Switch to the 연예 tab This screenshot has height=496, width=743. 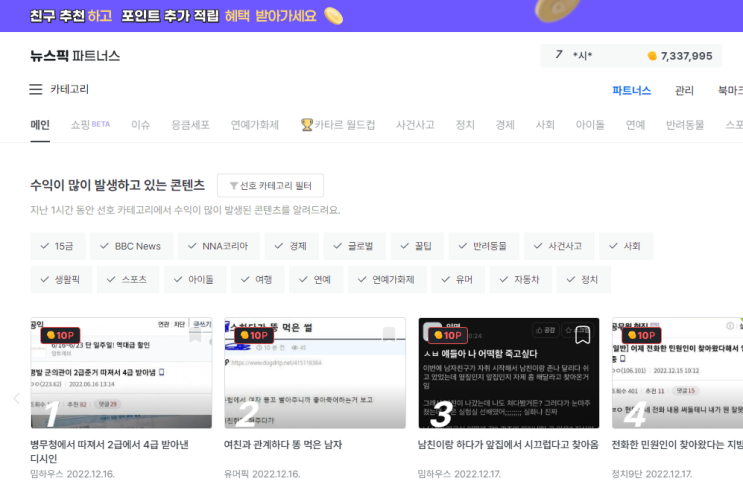tap(635, 125)
